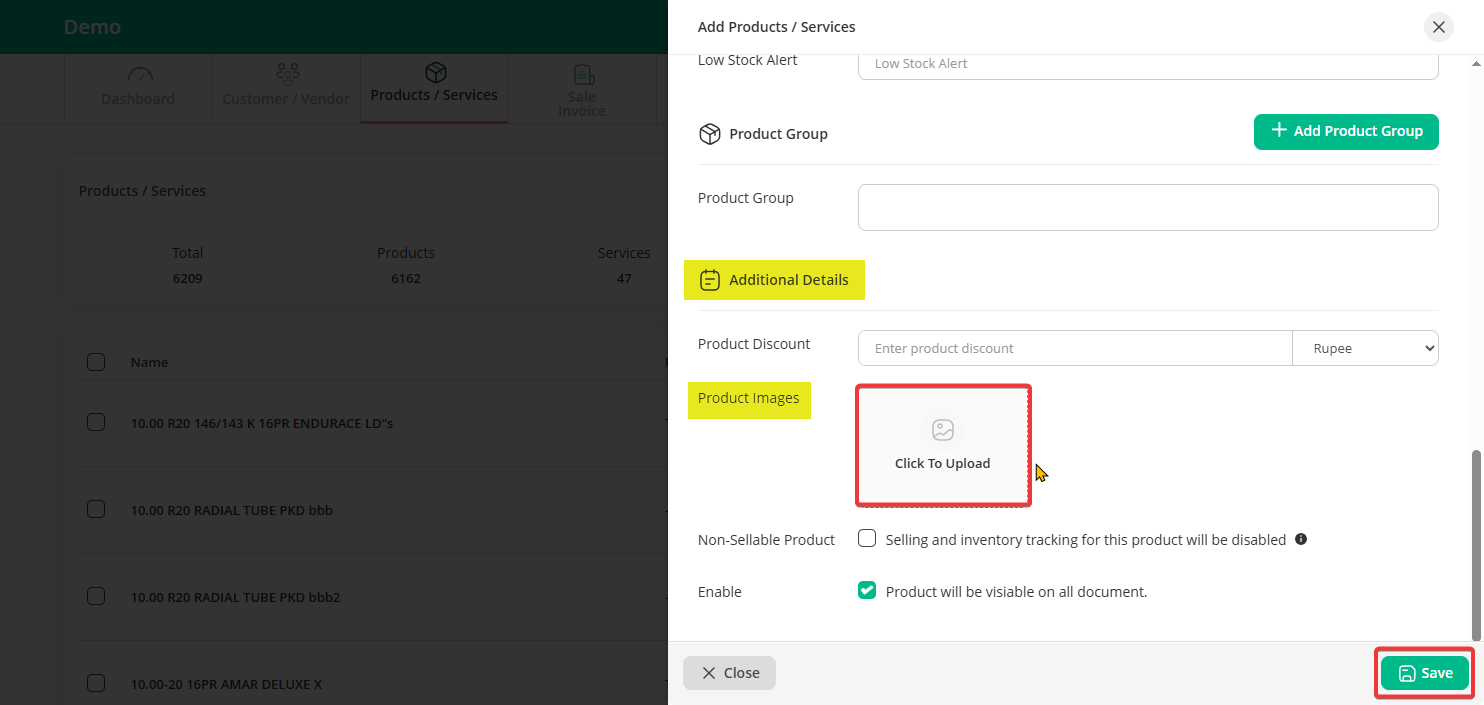Select checkbox for 10.00 R20 RADIAL TUBE PKD bbb2
1484x705 pixels.
click(x=96, y=596)
